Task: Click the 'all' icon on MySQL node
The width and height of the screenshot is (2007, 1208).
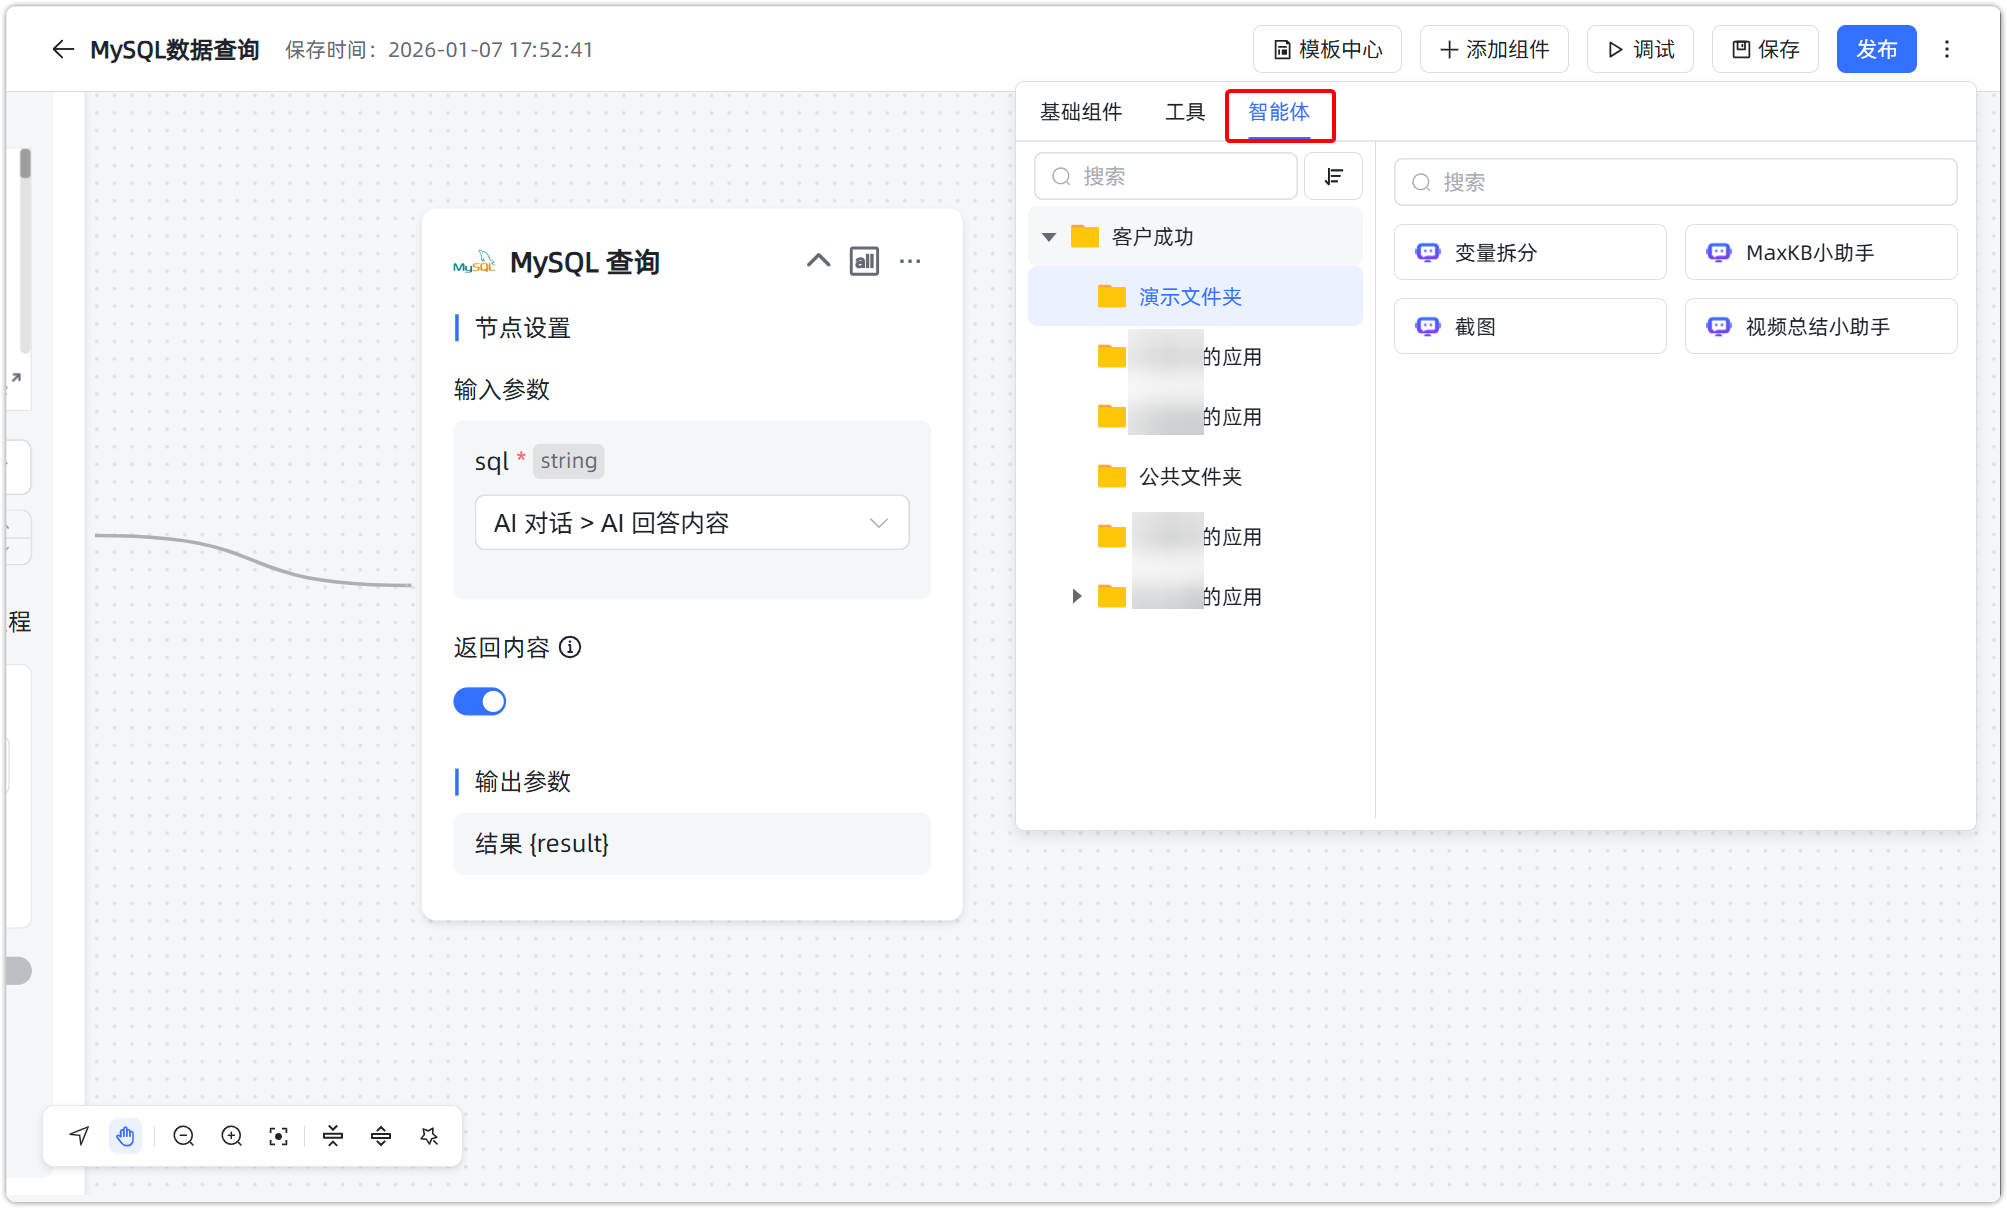Action: (864, 261)
